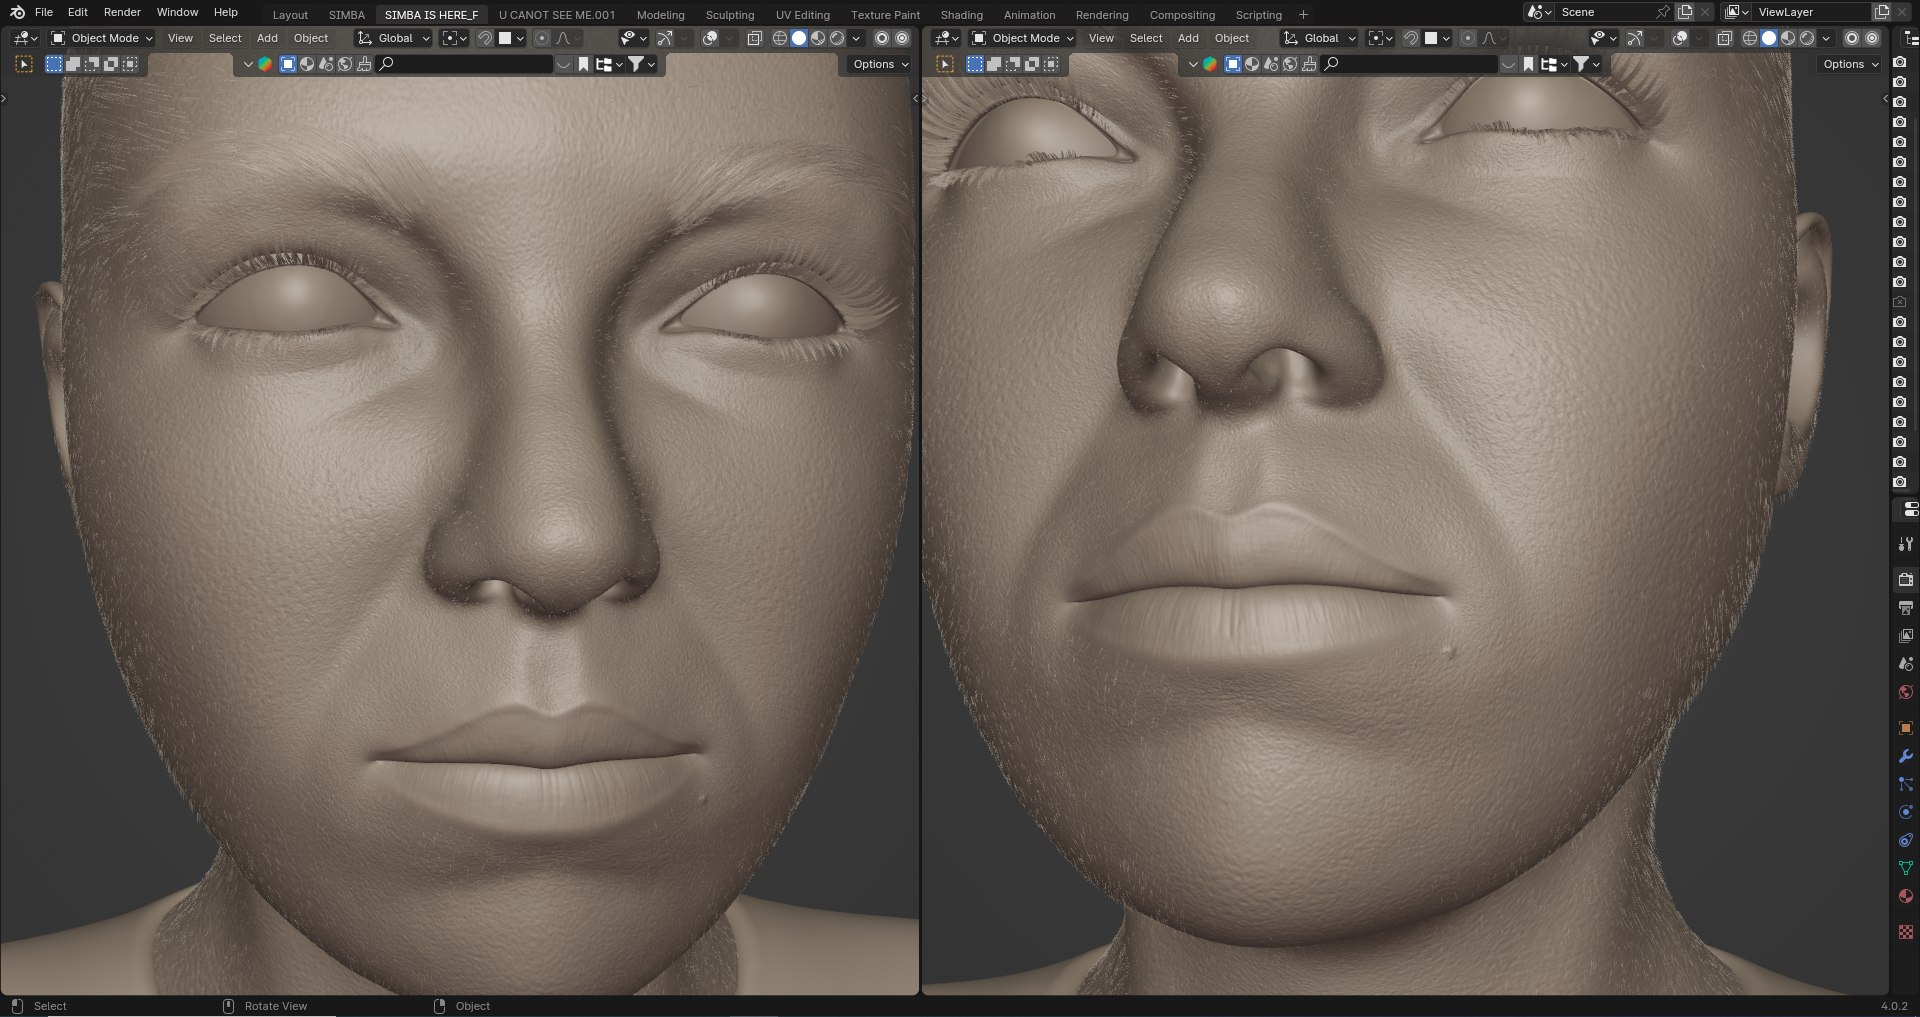Screen dimensions: 1920x1017
Task: Click bookmark icon in left asset bar
Action: 584,64
